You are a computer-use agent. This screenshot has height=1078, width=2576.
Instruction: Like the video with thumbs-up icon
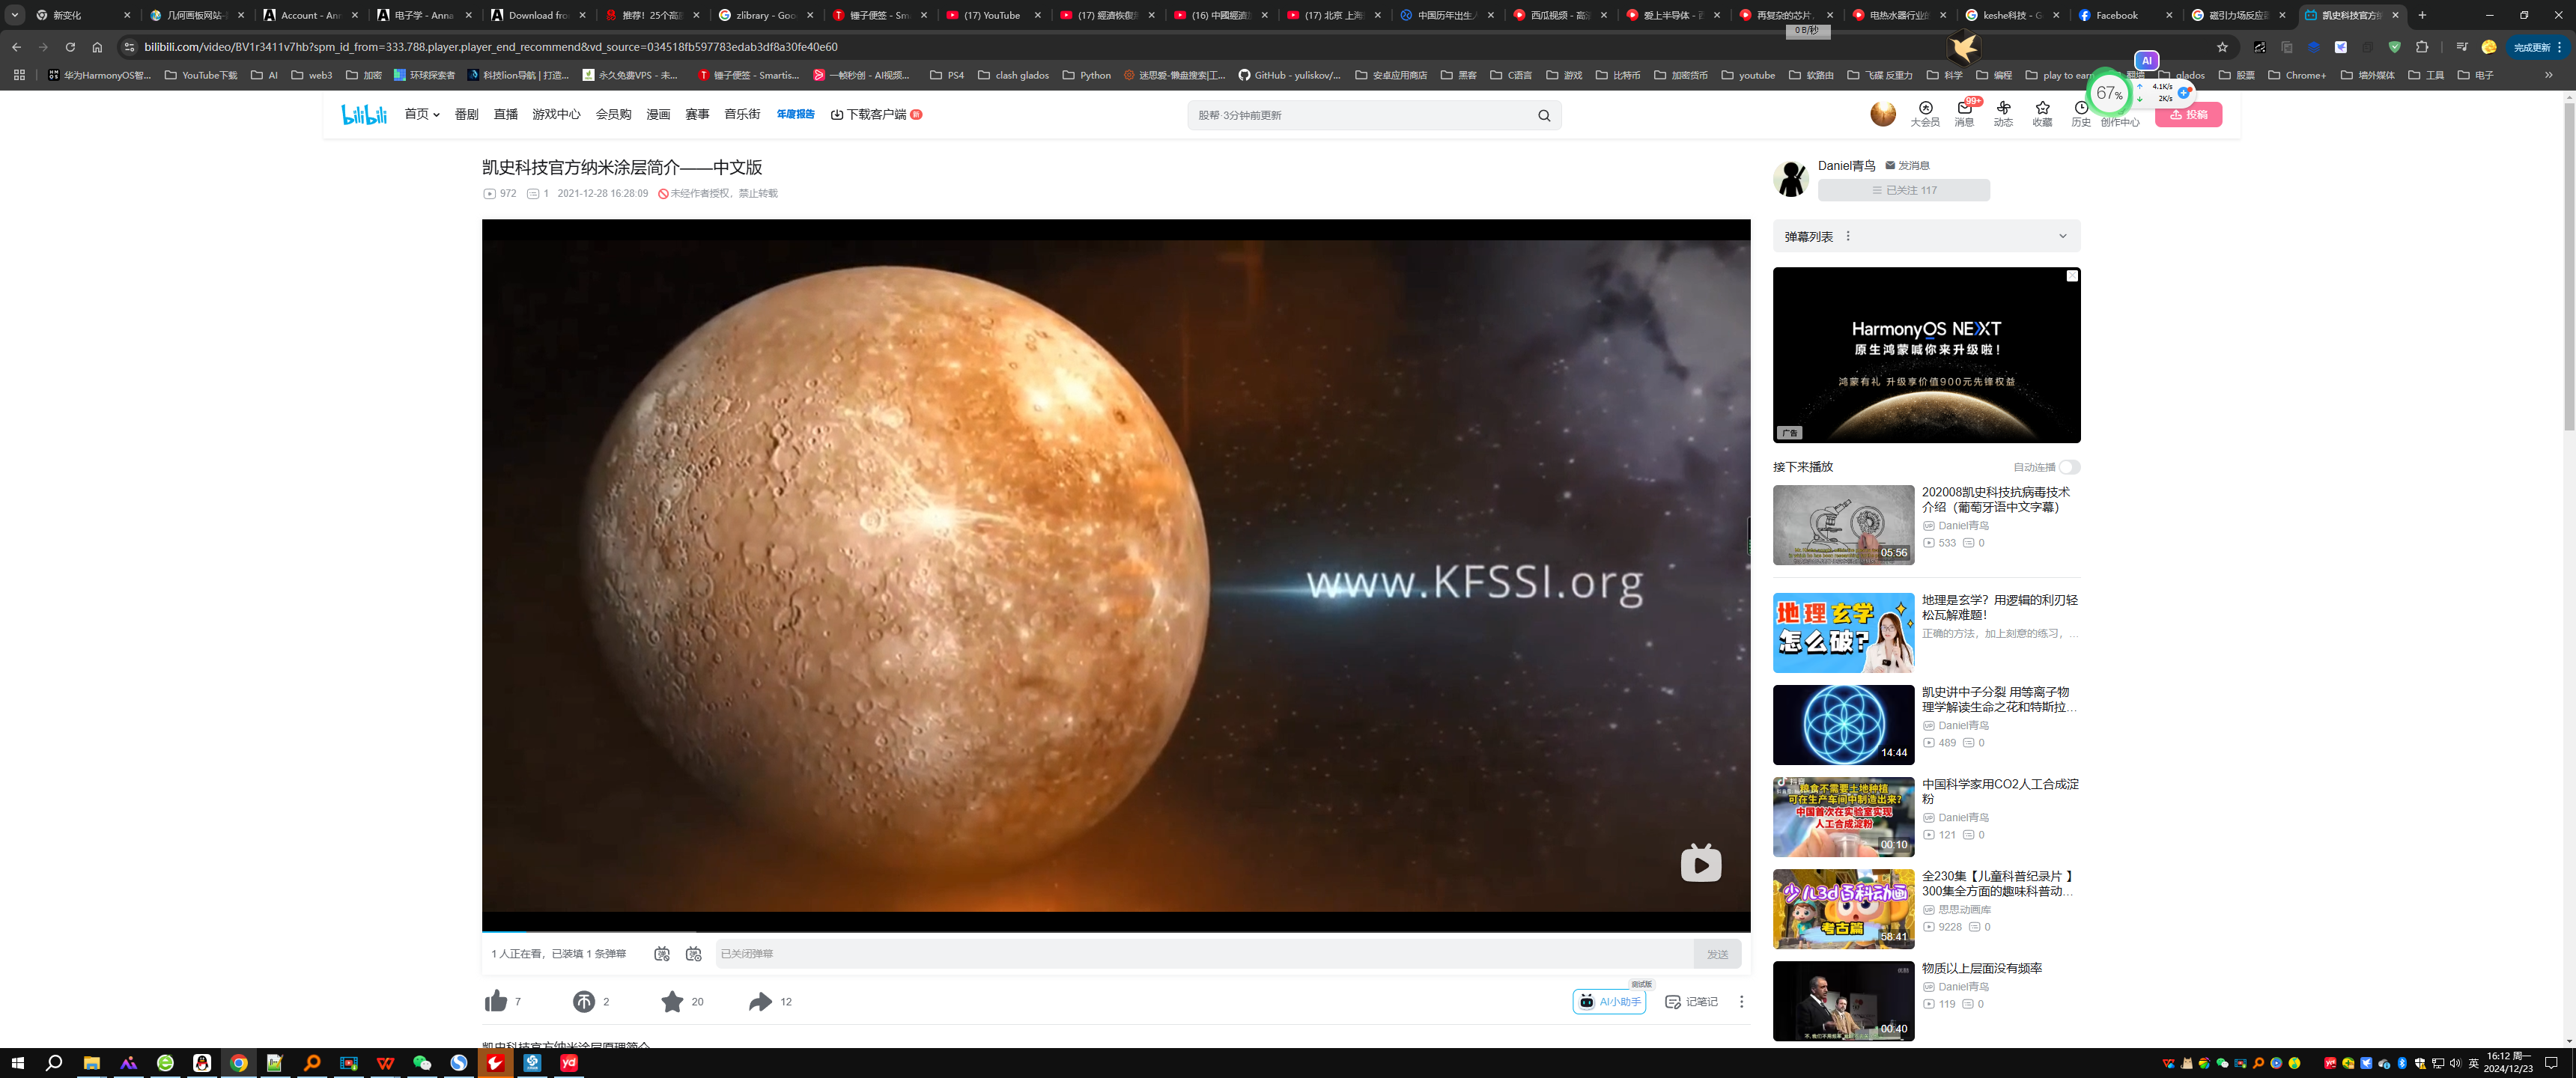pos(496,1001)
